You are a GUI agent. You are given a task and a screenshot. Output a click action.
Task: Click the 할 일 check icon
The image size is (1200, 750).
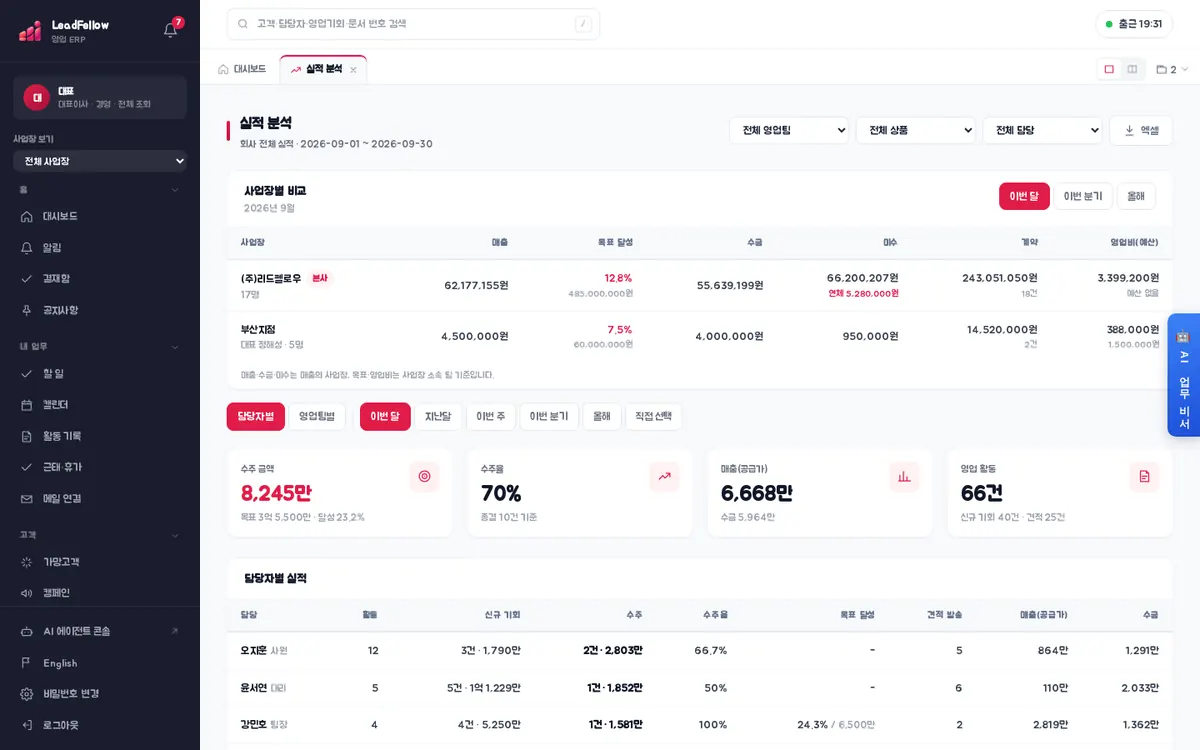27,373
